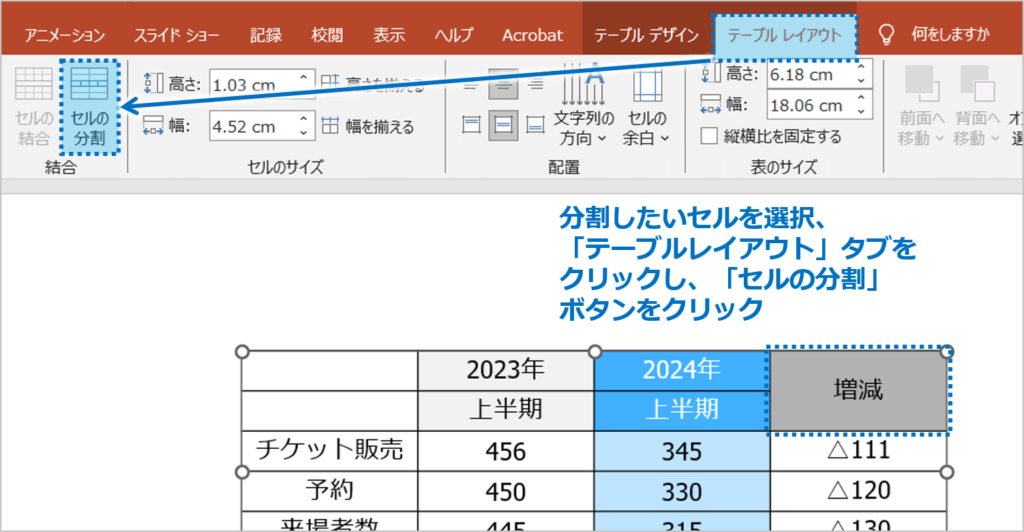Select top vertical alignment icon
This screenshot has height=532, width=1024.
(x=471, y=125)
